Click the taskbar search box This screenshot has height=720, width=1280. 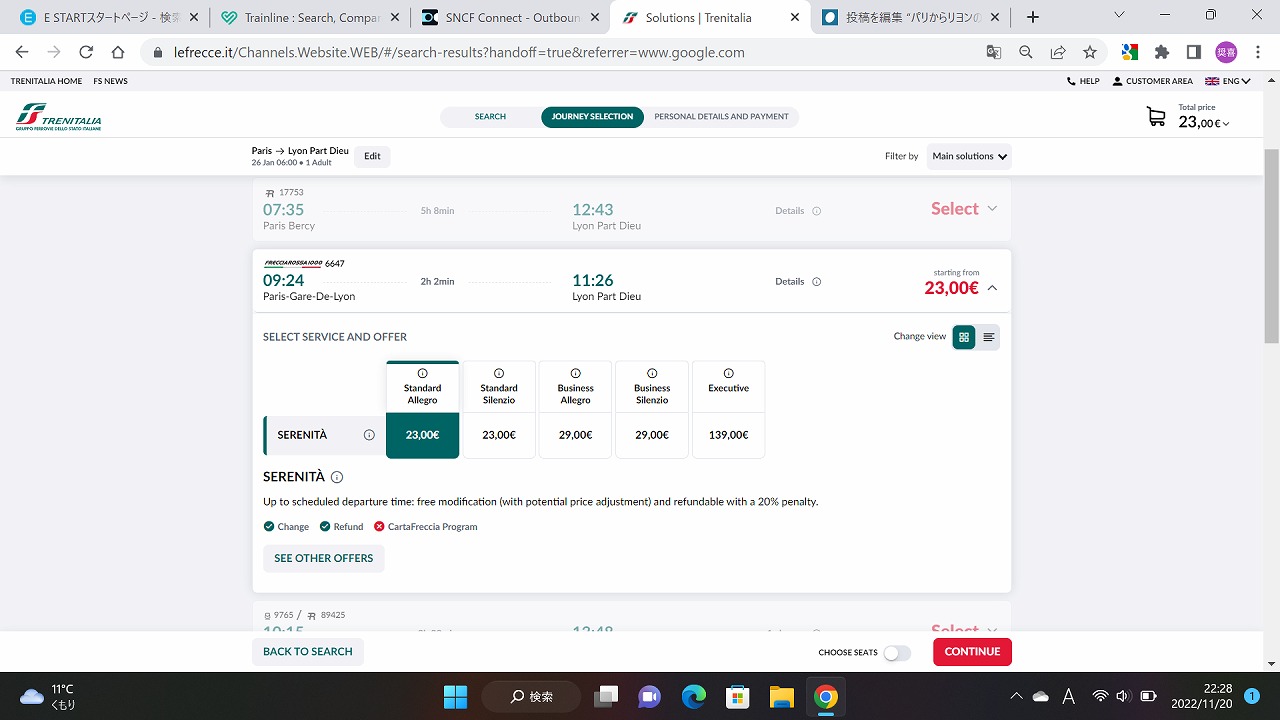coord(532,696)
